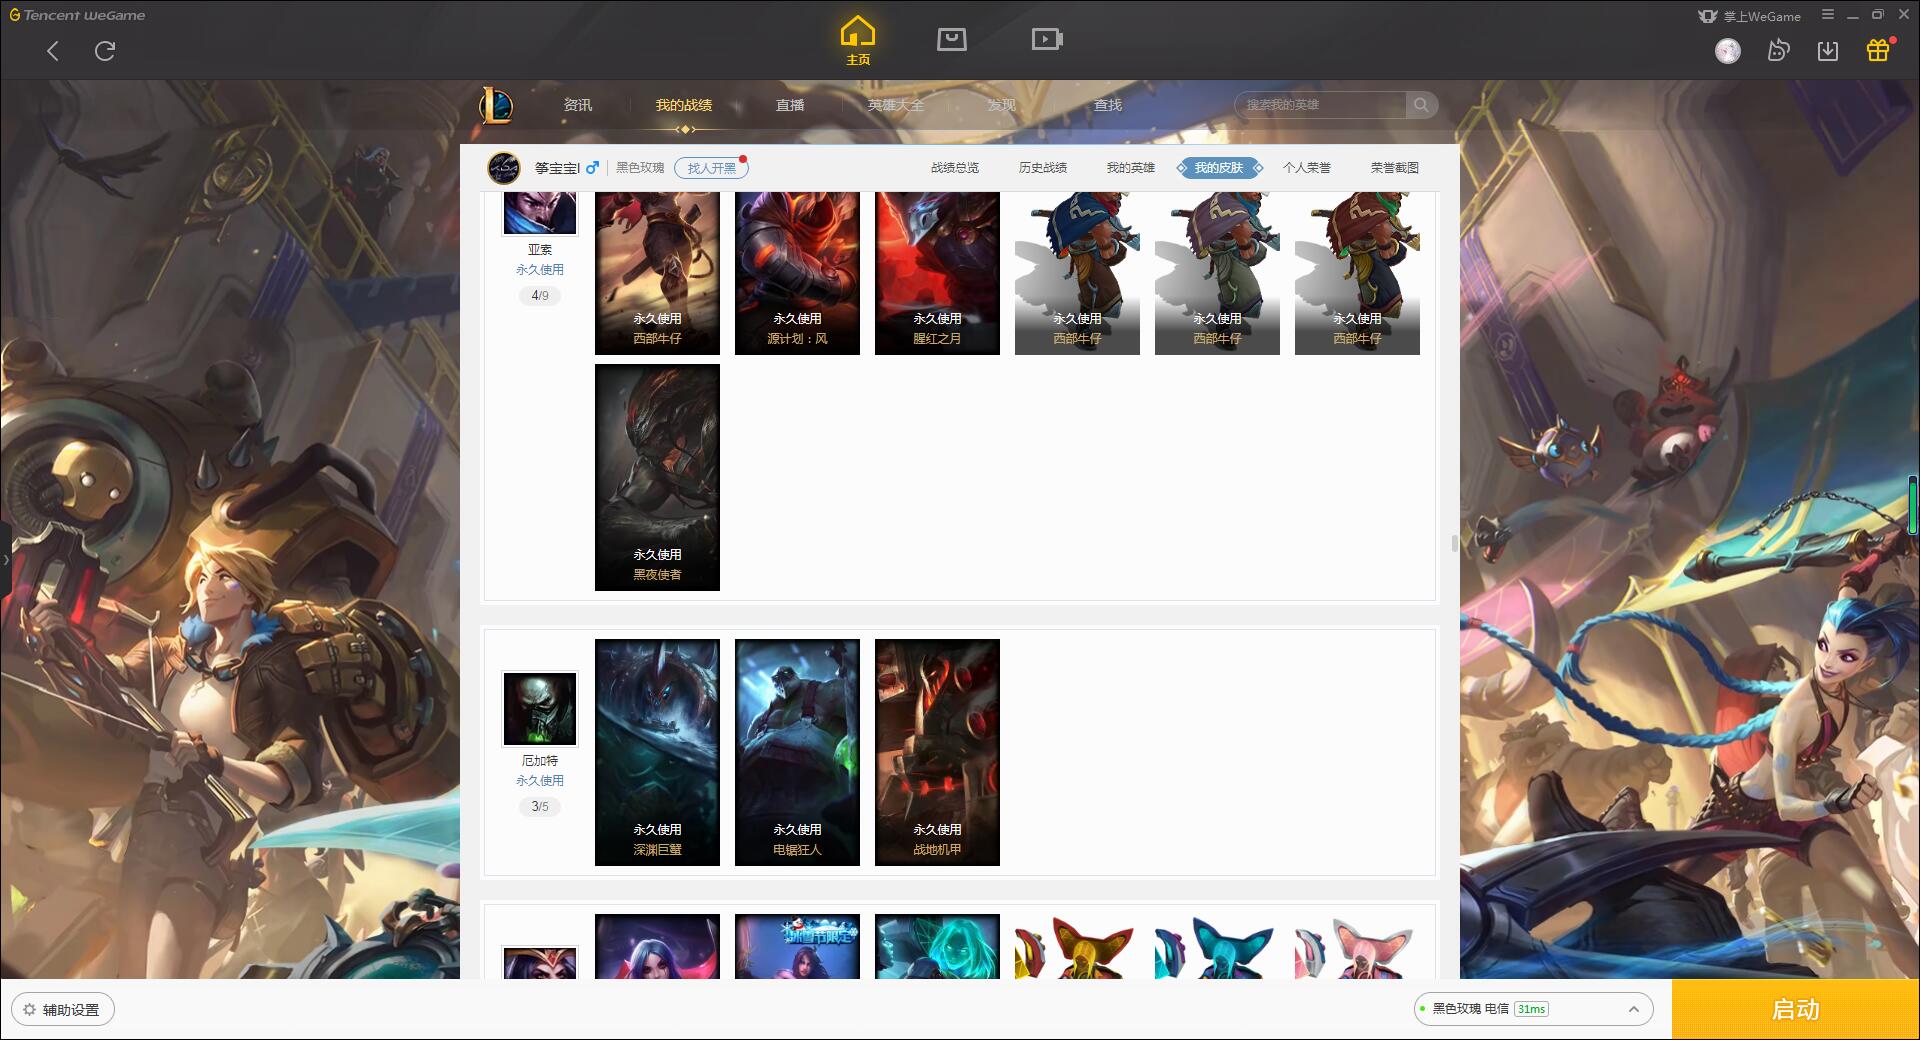The width and height of the screenshot is (1920, 1040).
Task: Open the store bag icon in top bar
Action: (952, 39)
